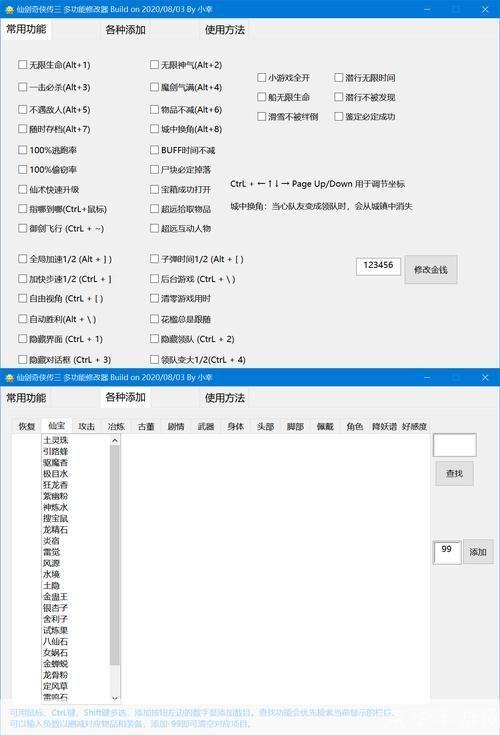Switch to 常用功能 tab in bottom window
Screen dimensions: 500x735
26,398
